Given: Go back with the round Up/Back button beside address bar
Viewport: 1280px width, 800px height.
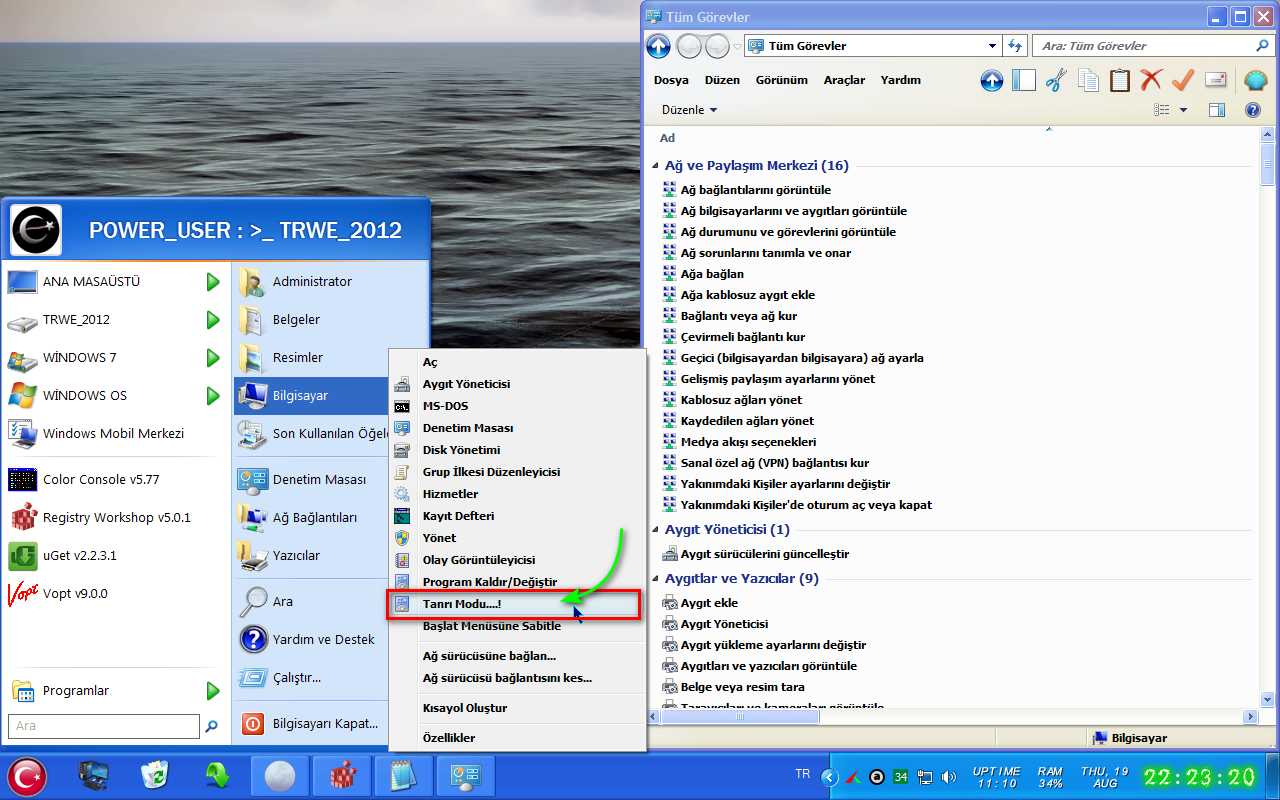Looking at the screenshot, I should pos(658,46).
